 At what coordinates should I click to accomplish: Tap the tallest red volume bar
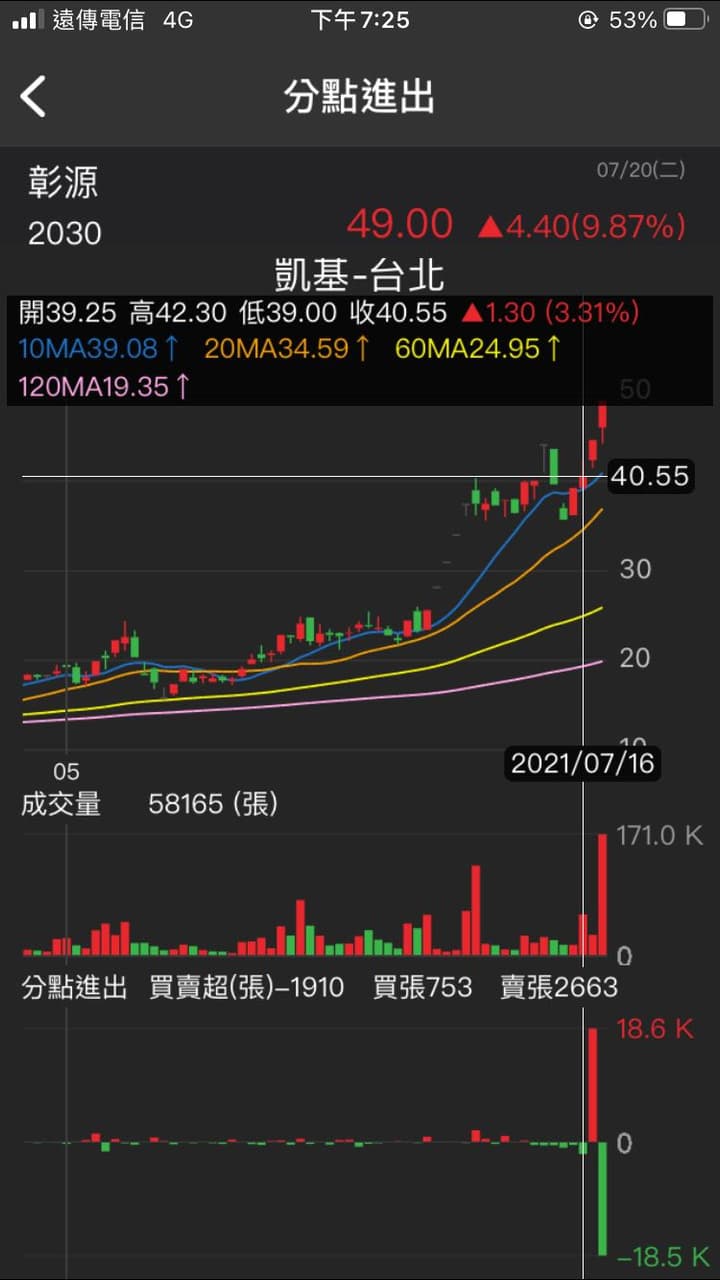[x=603, y=895]
